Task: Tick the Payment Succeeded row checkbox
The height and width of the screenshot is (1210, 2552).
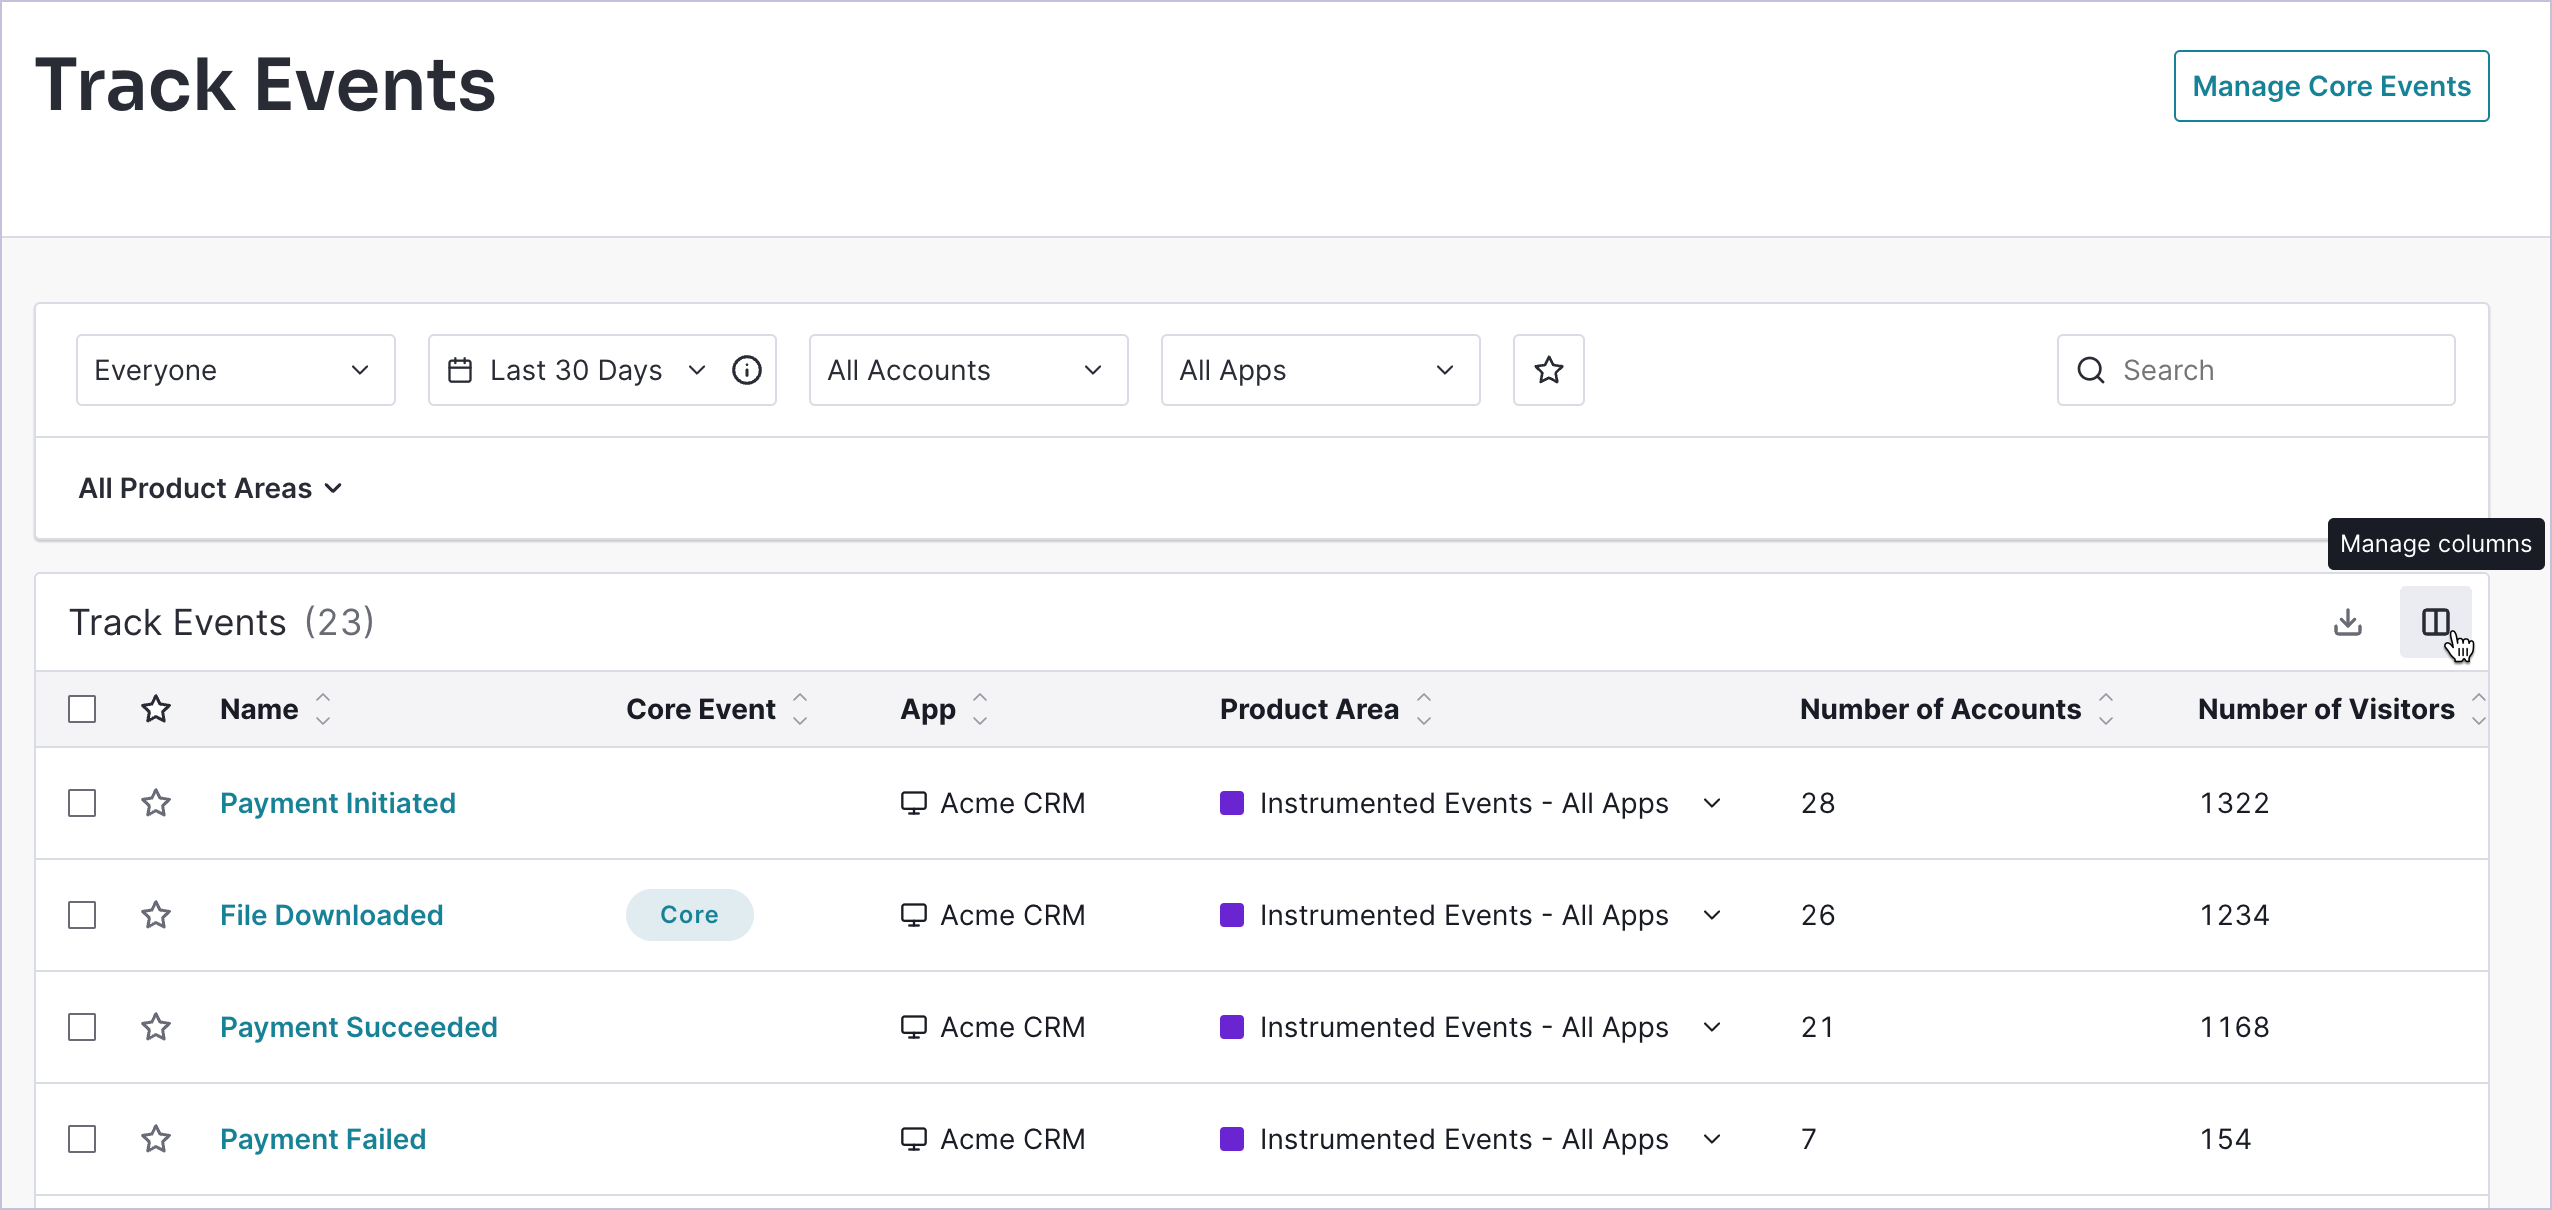Action: tap(82, 1027)
